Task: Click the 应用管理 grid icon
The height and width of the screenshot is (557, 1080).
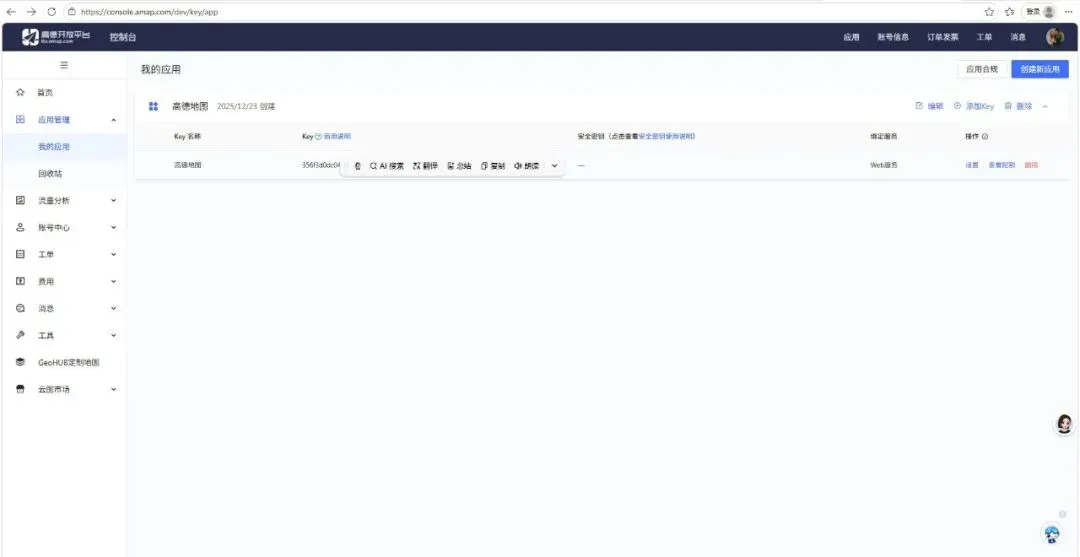Action: point(20,119)
